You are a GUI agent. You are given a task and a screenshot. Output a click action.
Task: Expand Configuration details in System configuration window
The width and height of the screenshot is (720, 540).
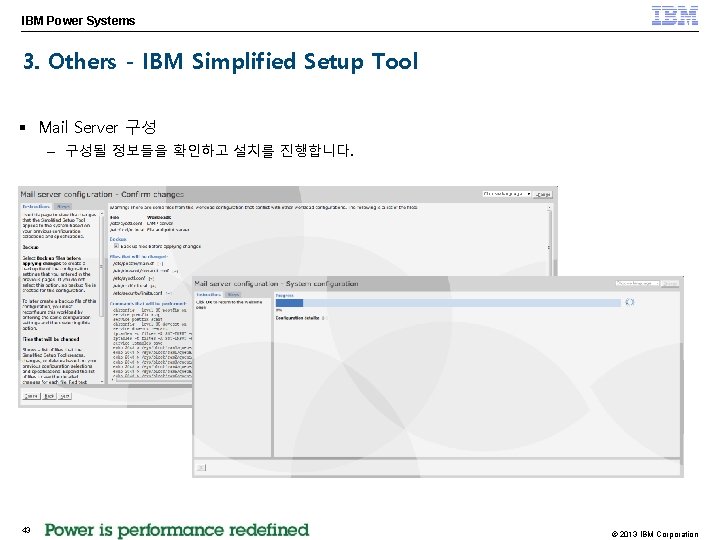[323, 318]
